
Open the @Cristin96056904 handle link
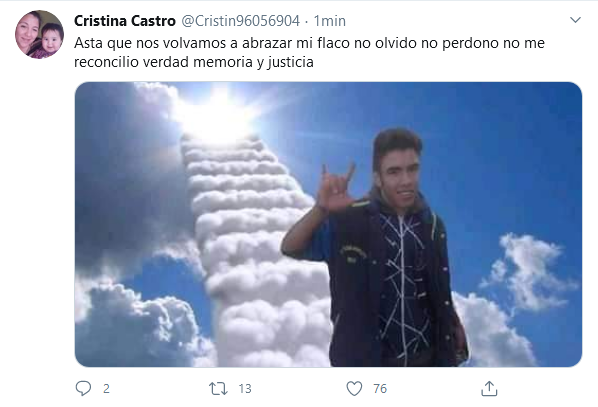coord(240,21)
